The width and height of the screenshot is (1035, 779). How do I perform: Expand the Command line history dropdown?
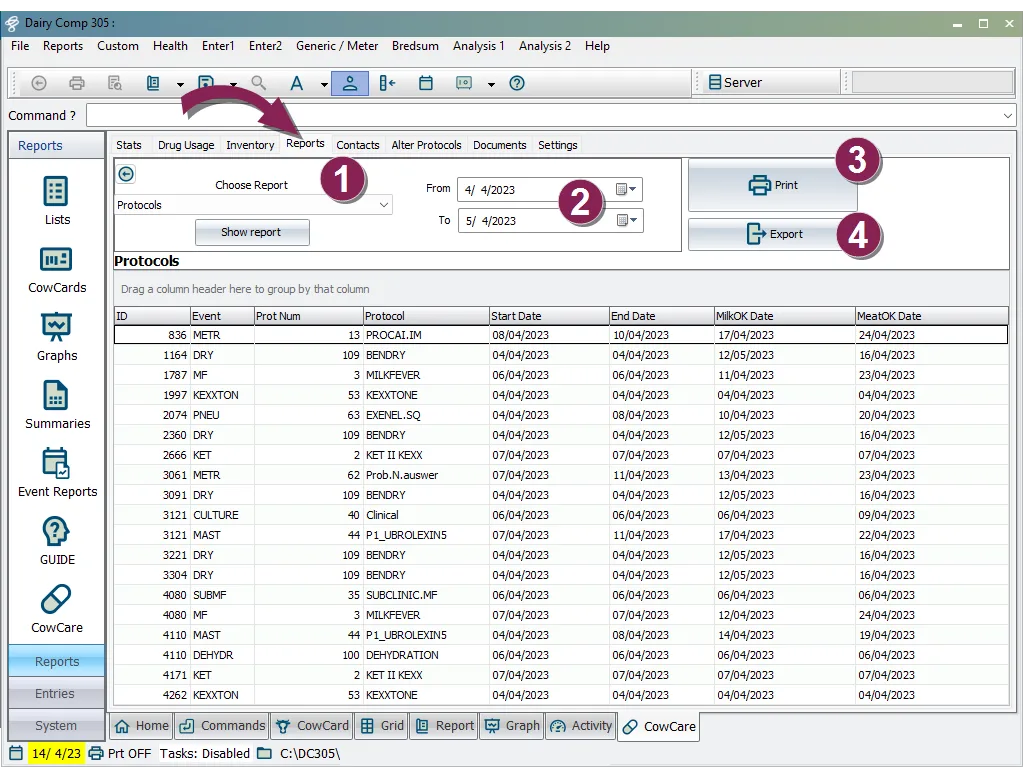(x=1007, y=116)
